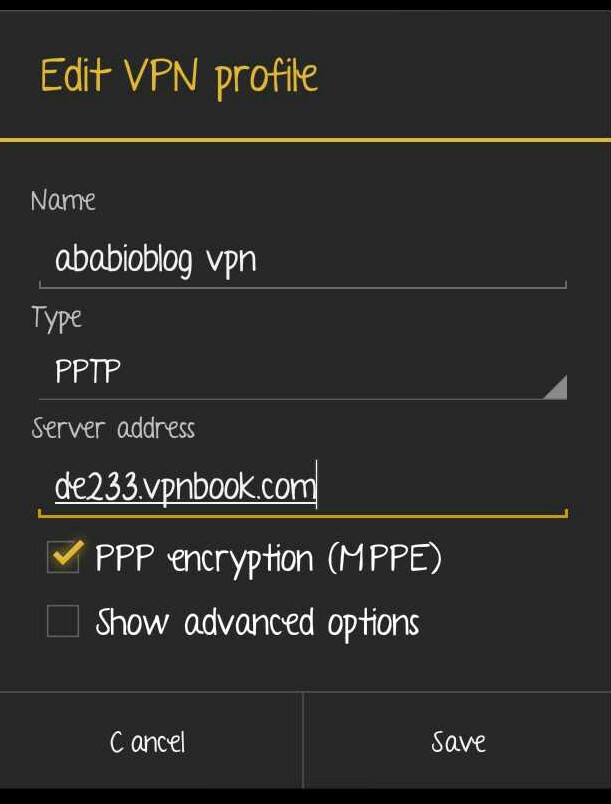Save the VPN profile
This screenshot has width=611, height=804.
pos(458,742)
